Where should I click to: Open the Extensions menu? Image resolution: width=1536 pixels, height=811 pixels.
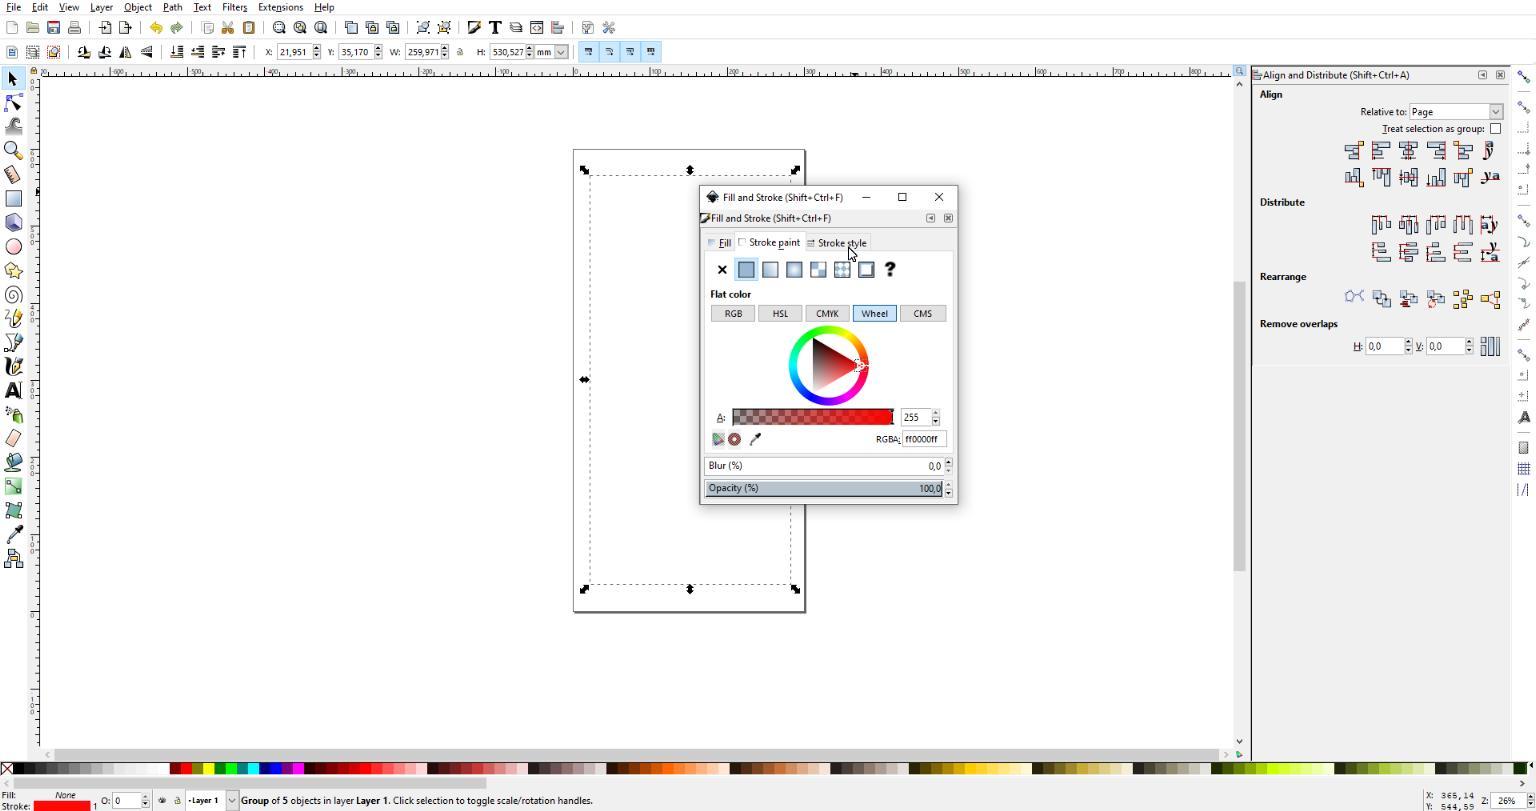pos(280,7)
